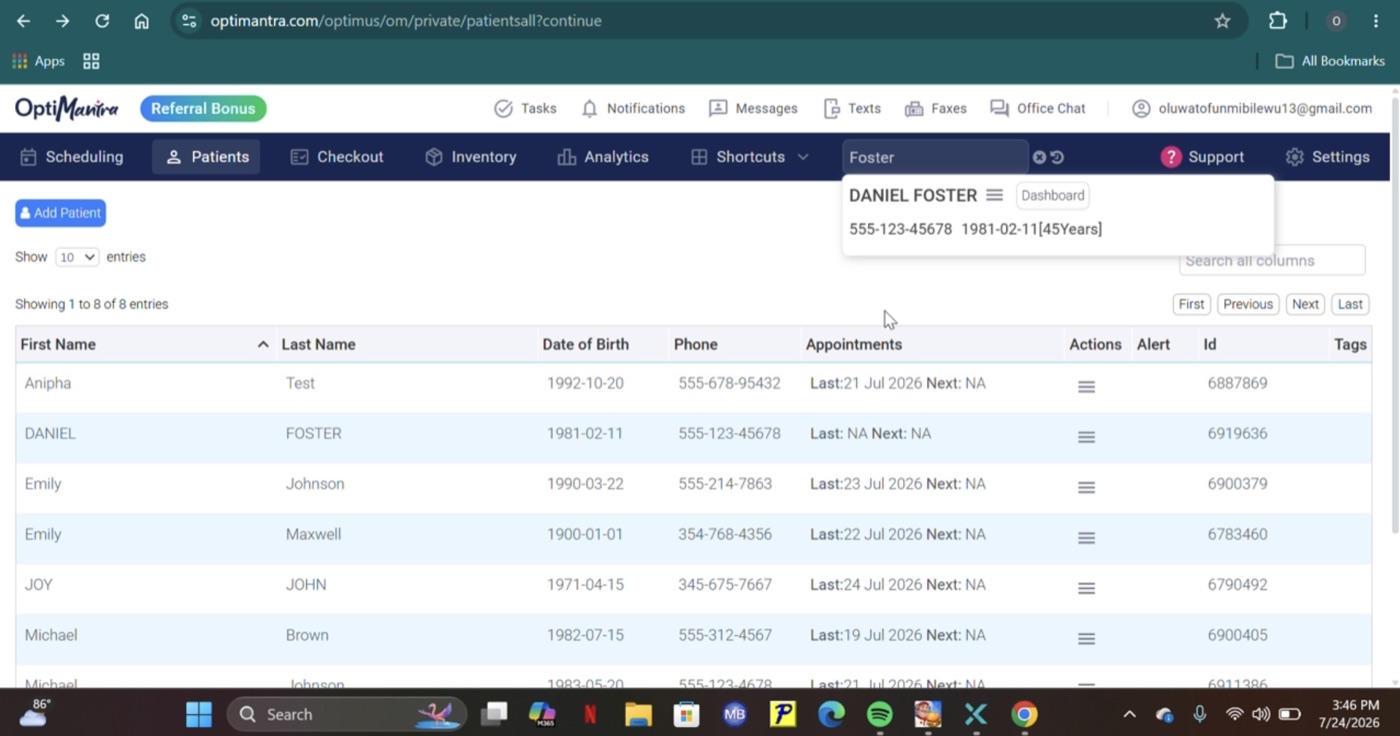Image resolution: width=1400 pixels, height=736 pixels.
Task: Open the browser extensions puzzle icon
Action: [x=1278, y=21]
